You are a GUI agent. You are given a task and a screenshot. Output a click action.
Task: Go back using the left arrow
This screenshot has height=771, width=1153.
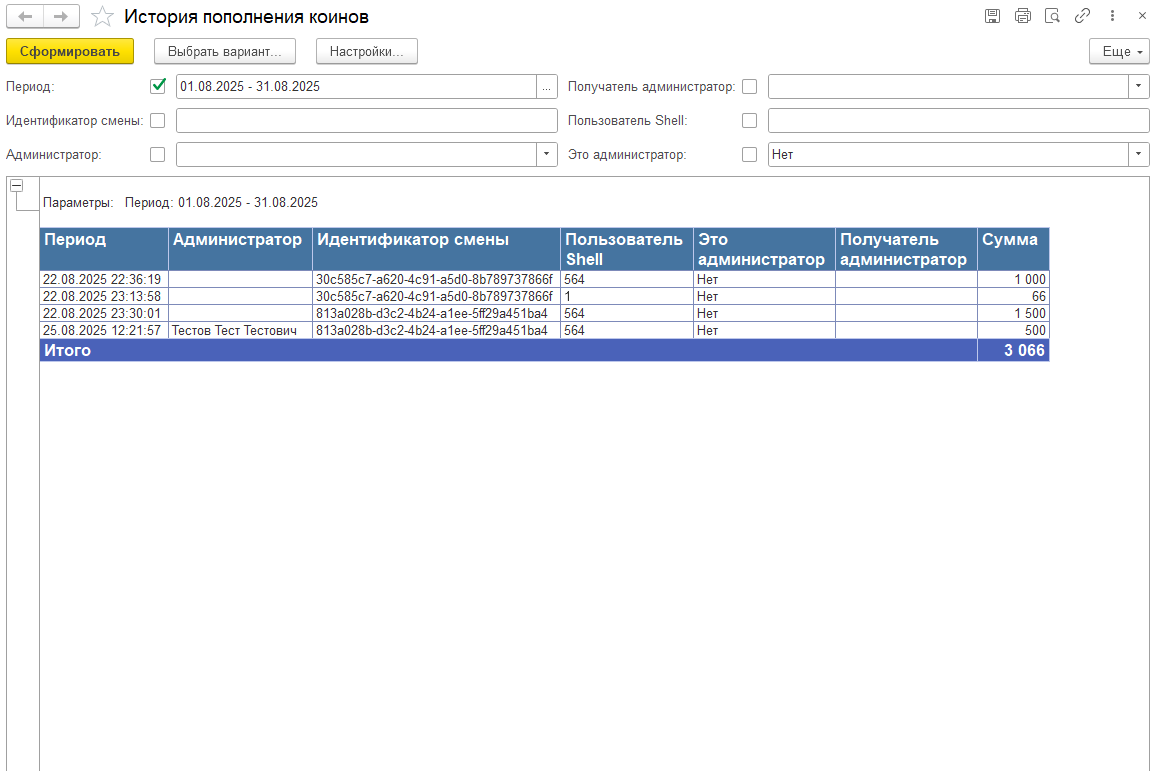click(25, 16)
